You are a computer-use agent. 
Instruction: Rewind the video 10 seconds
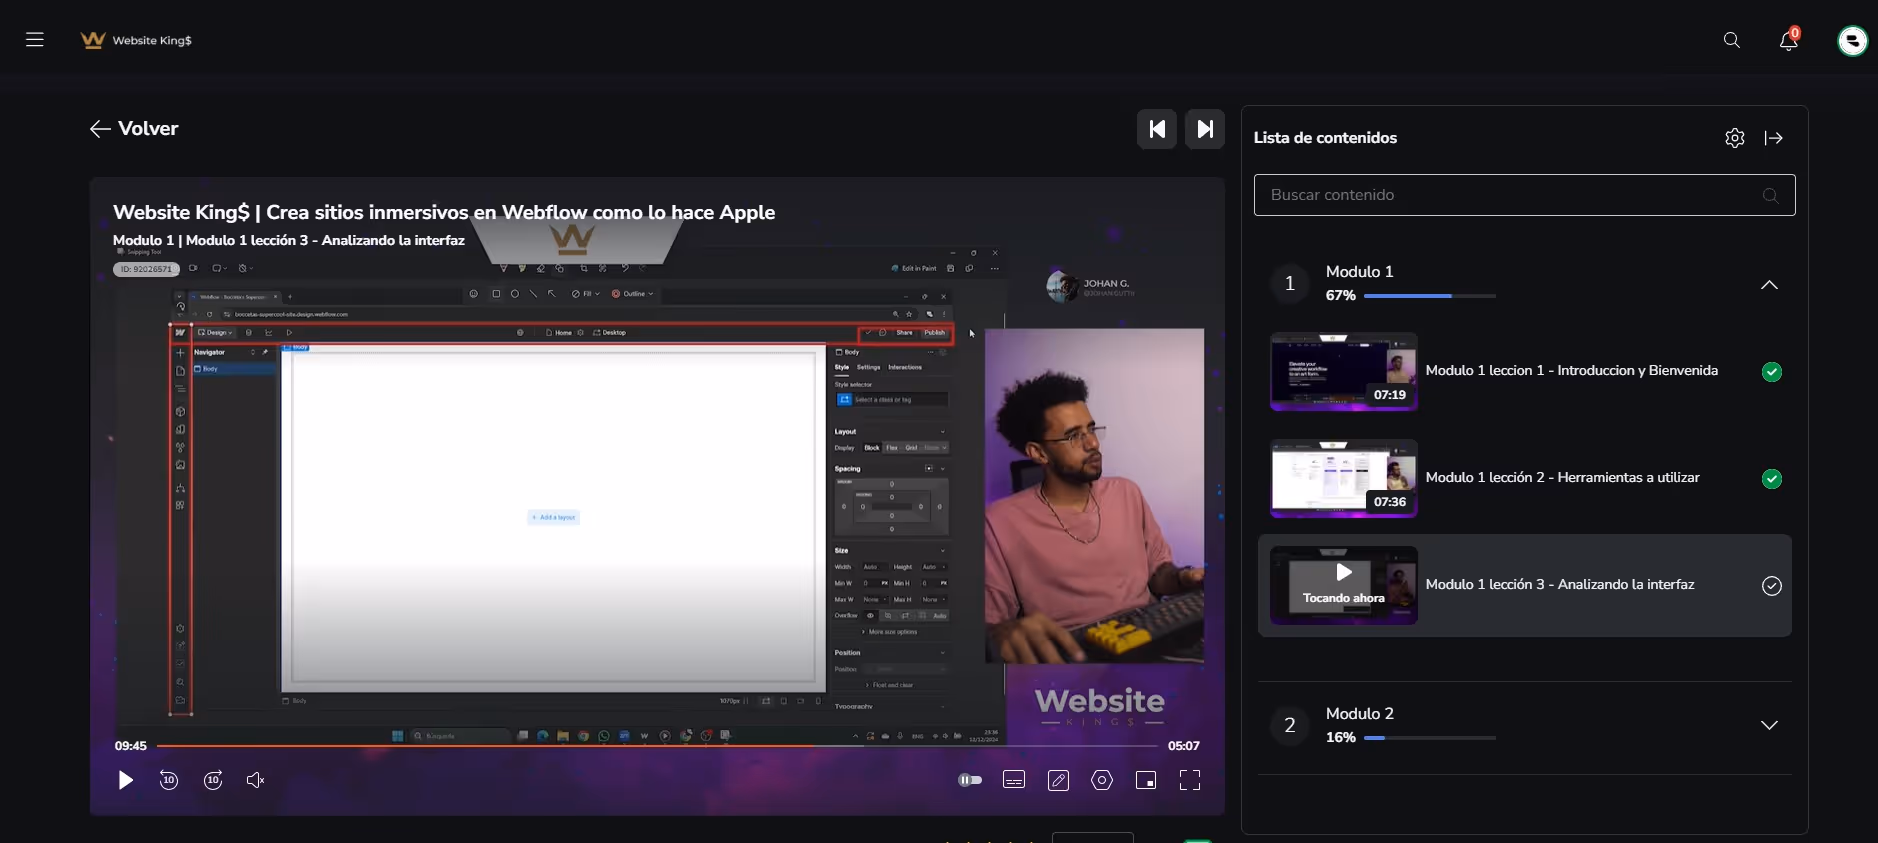point(169,780)
